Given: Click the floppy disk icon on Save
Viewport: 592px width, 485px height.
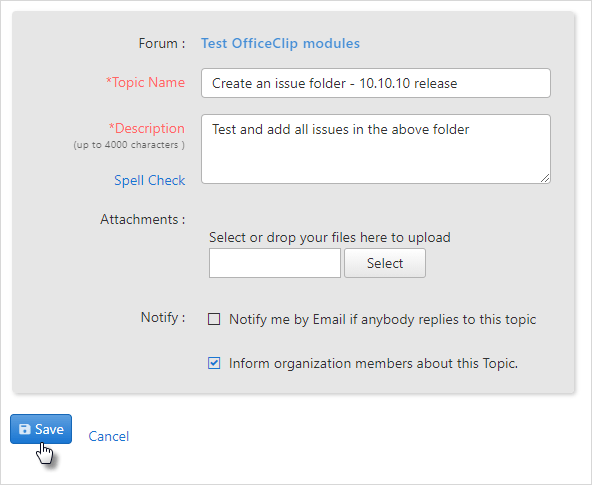Looking at the screenshot, I should pyautogui.click(x=25, y=429).
